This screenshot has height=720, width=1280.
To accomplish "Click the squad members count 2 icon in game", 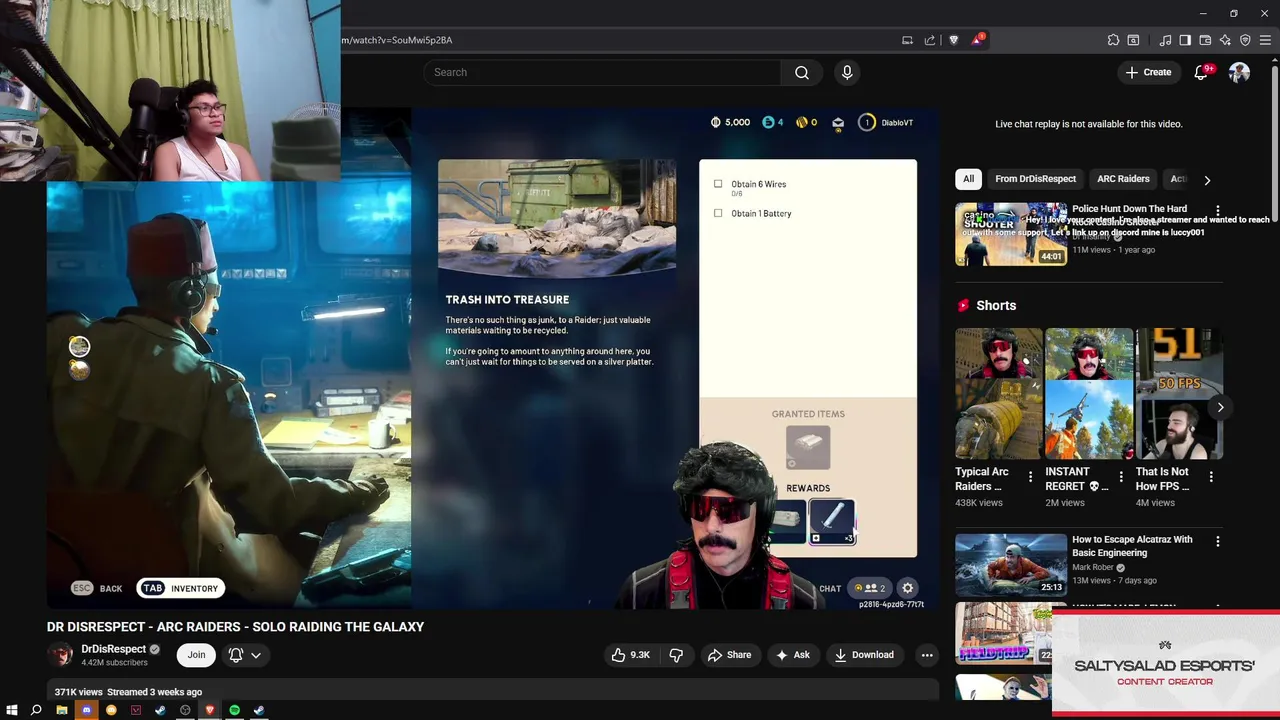I will click(870, 588).
